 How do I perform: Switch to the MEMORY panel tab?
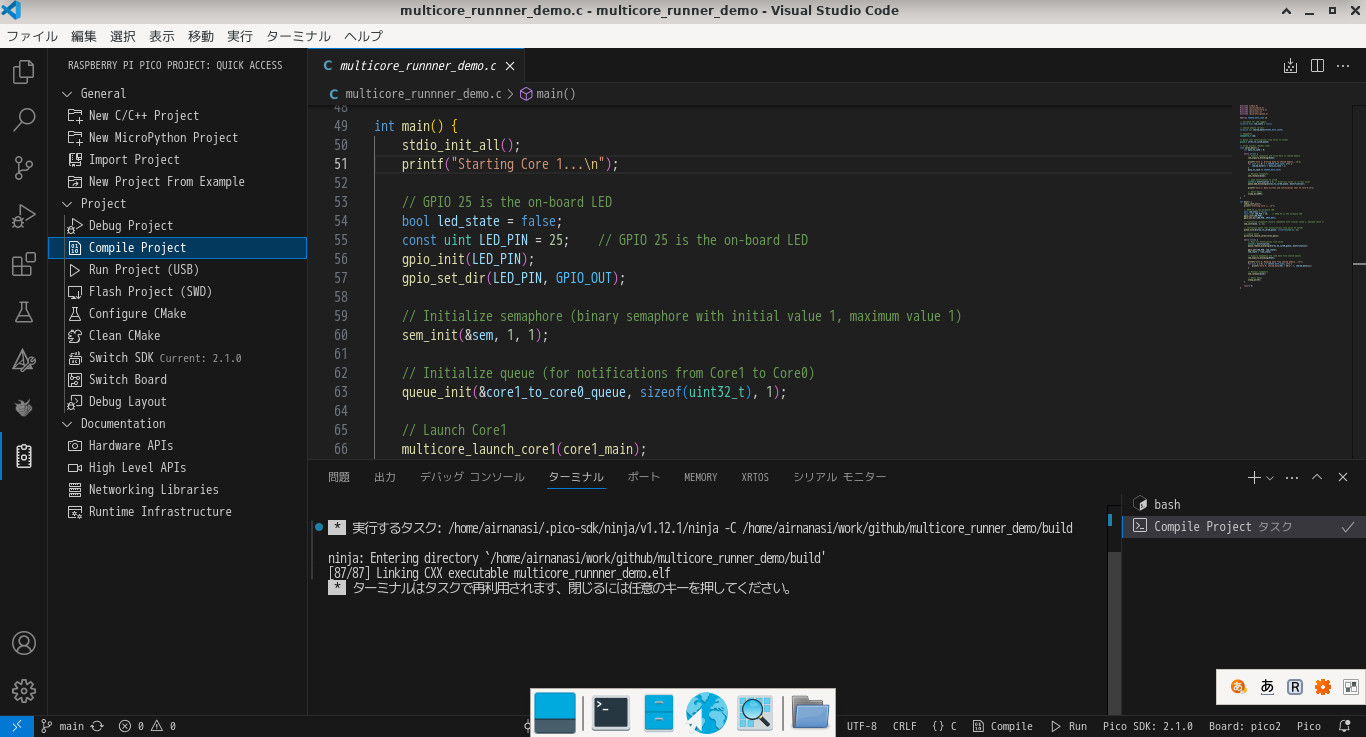pos(701,478)
